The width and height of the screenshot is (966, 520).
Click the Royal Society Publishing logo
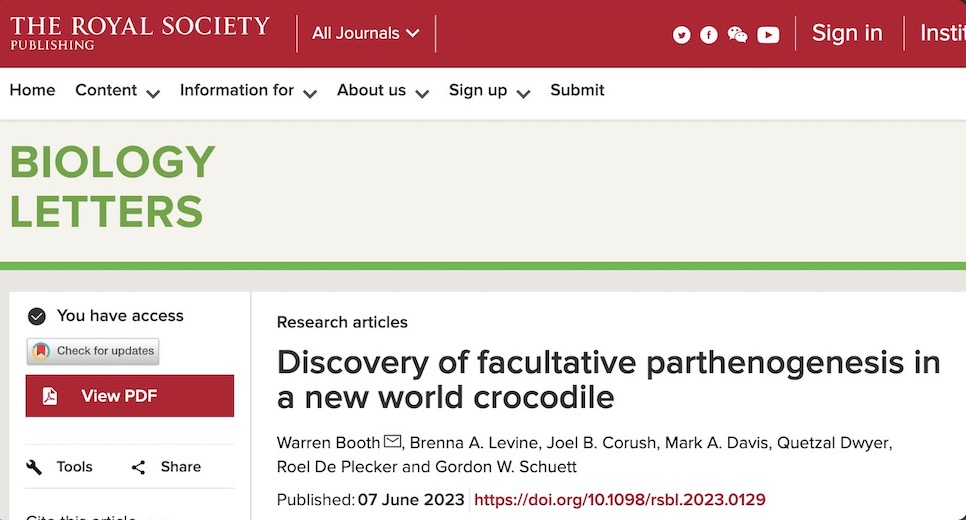click(140, 31)
